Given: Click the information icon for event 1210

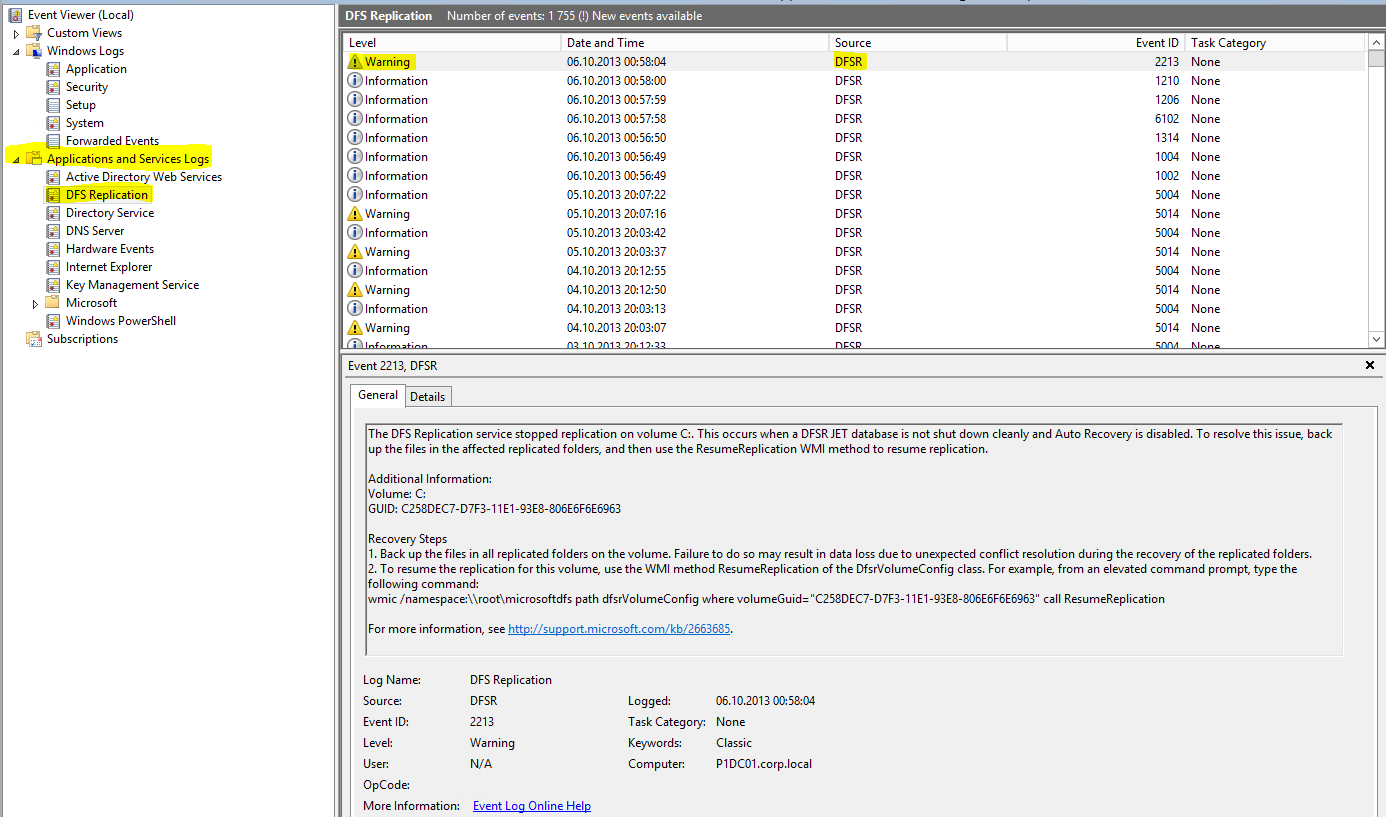Looking at the screenshot, I should coord(355,81).
